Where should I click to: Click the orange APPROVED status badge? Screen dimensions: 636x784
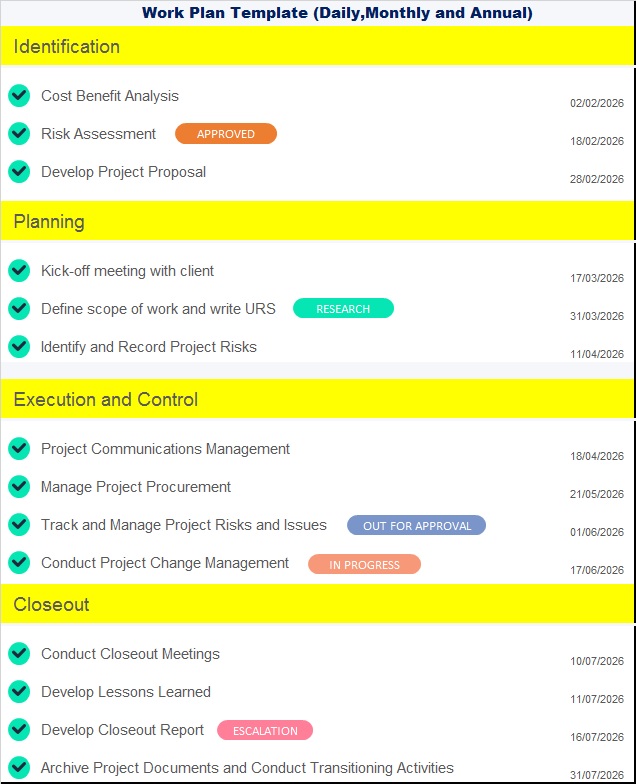coord(226,134)
